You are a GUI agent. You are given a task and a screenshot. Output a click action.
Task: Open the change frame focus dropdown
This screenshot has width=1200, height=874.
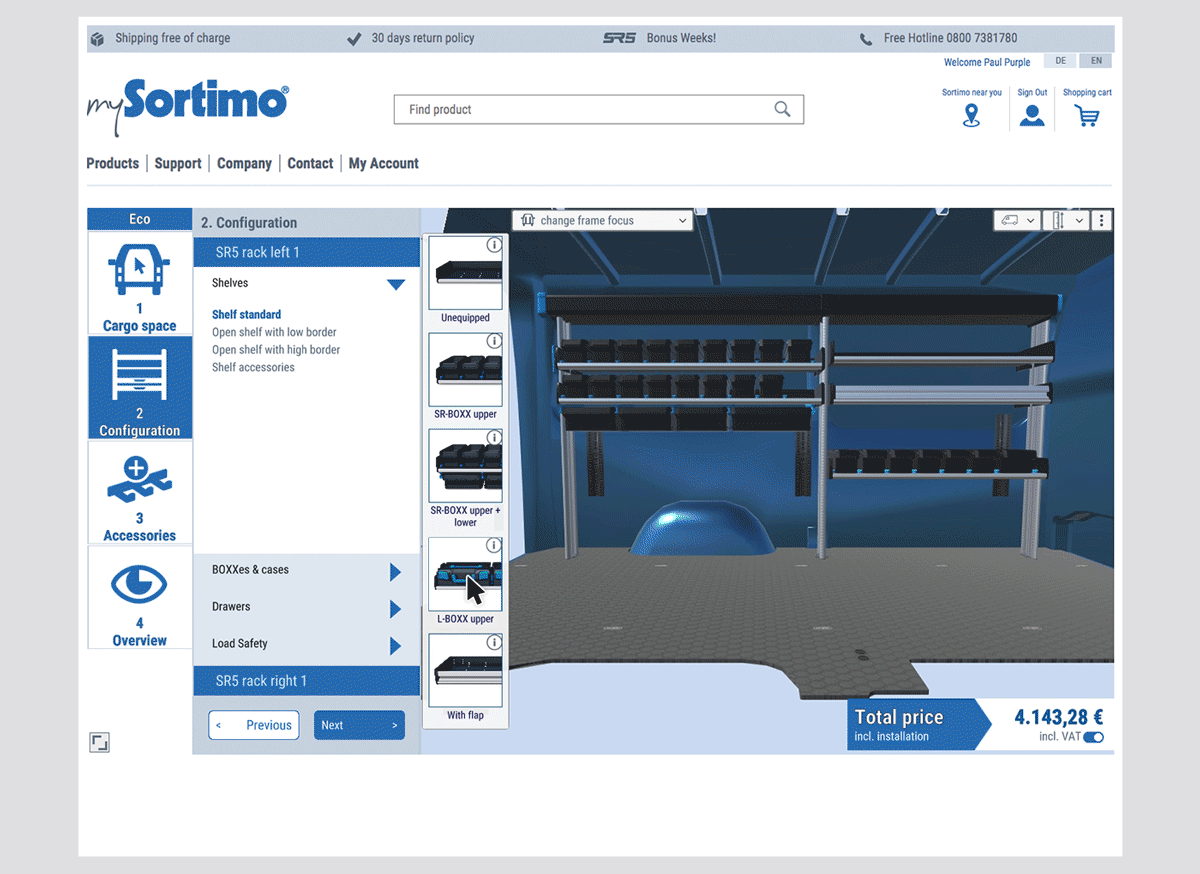click(602, 219)
